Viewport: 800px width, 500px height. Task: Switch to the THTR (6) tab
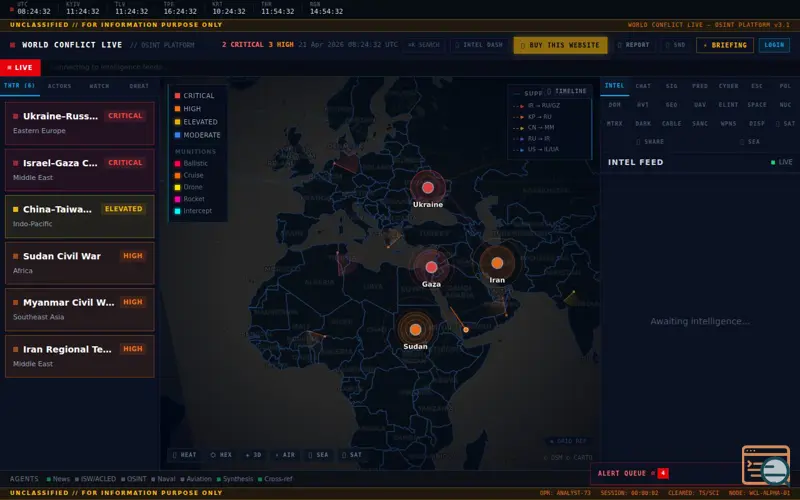click(19, 86)
